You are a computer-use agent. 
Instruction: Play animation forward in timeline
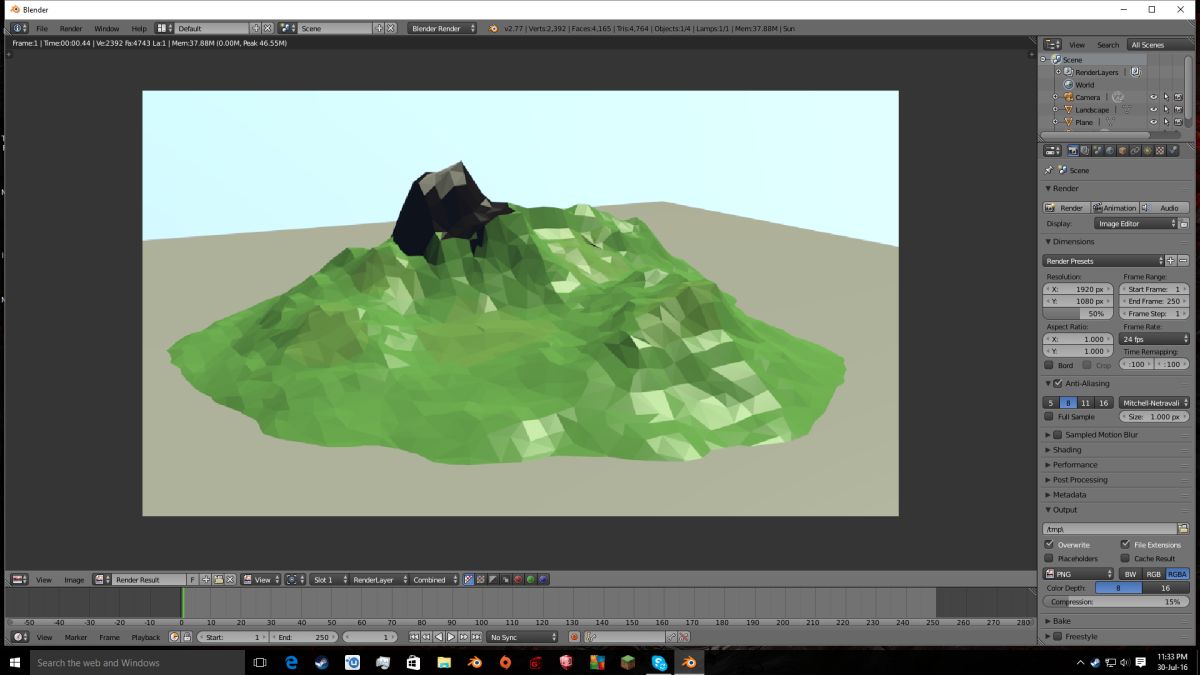pyautogui.click(x=451, y=637)
